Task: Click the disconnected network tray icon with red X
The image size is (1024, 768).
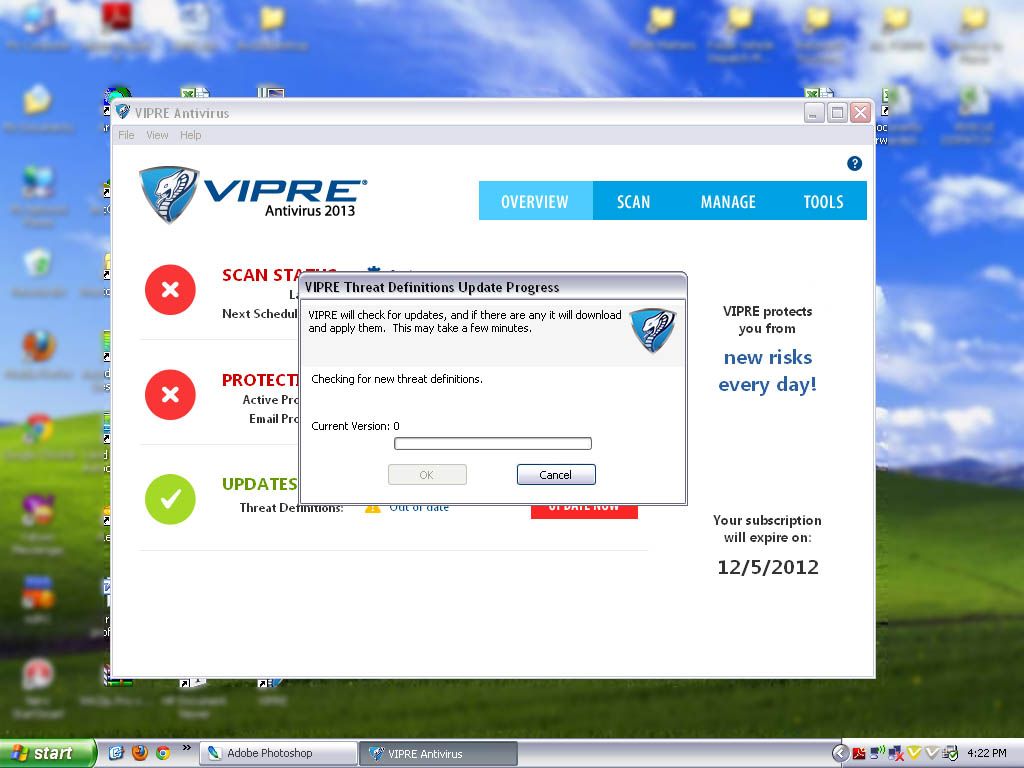Action: (x=895, y=754)
